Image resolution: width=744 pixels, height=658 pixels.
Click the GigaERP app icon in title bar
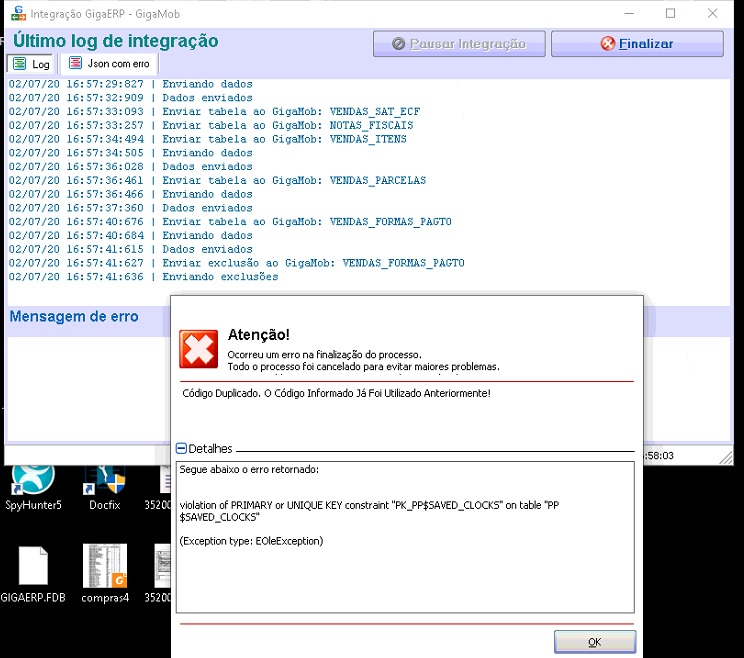pos(16,14)
